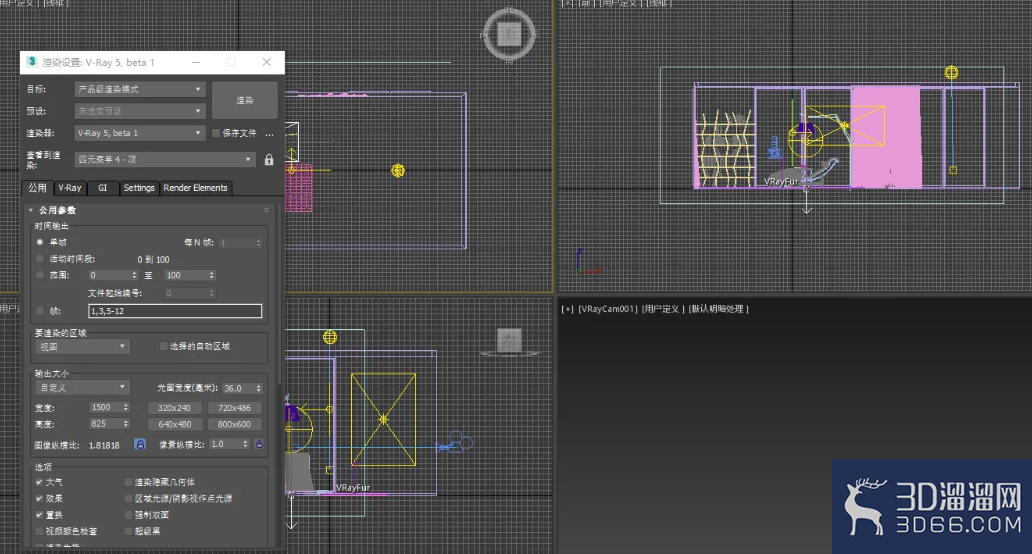
Task: Select the blue camera object in bottom-left viewport
Action: (455, 443)
